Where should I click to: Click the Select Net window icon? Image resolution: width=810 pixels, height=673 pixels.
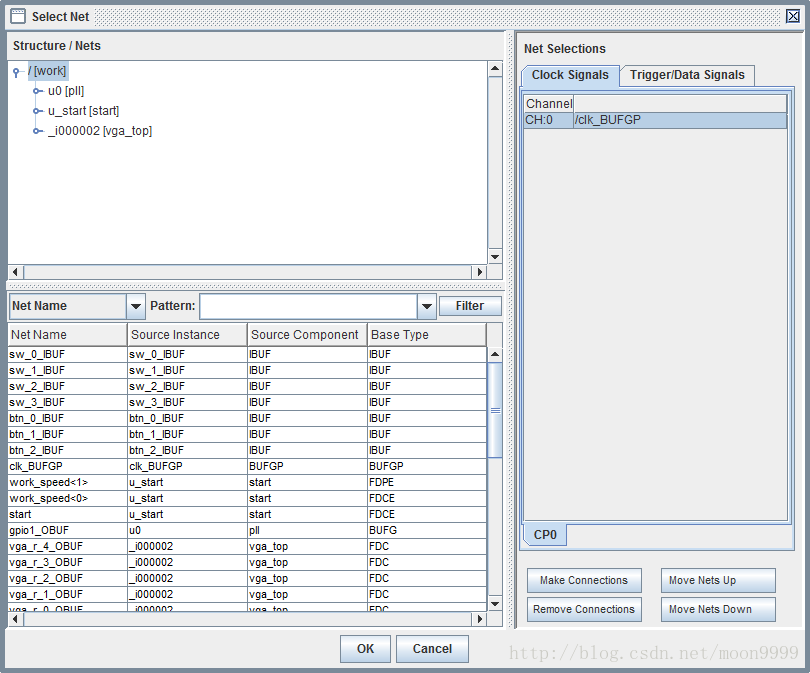click(x=18, y=17)
